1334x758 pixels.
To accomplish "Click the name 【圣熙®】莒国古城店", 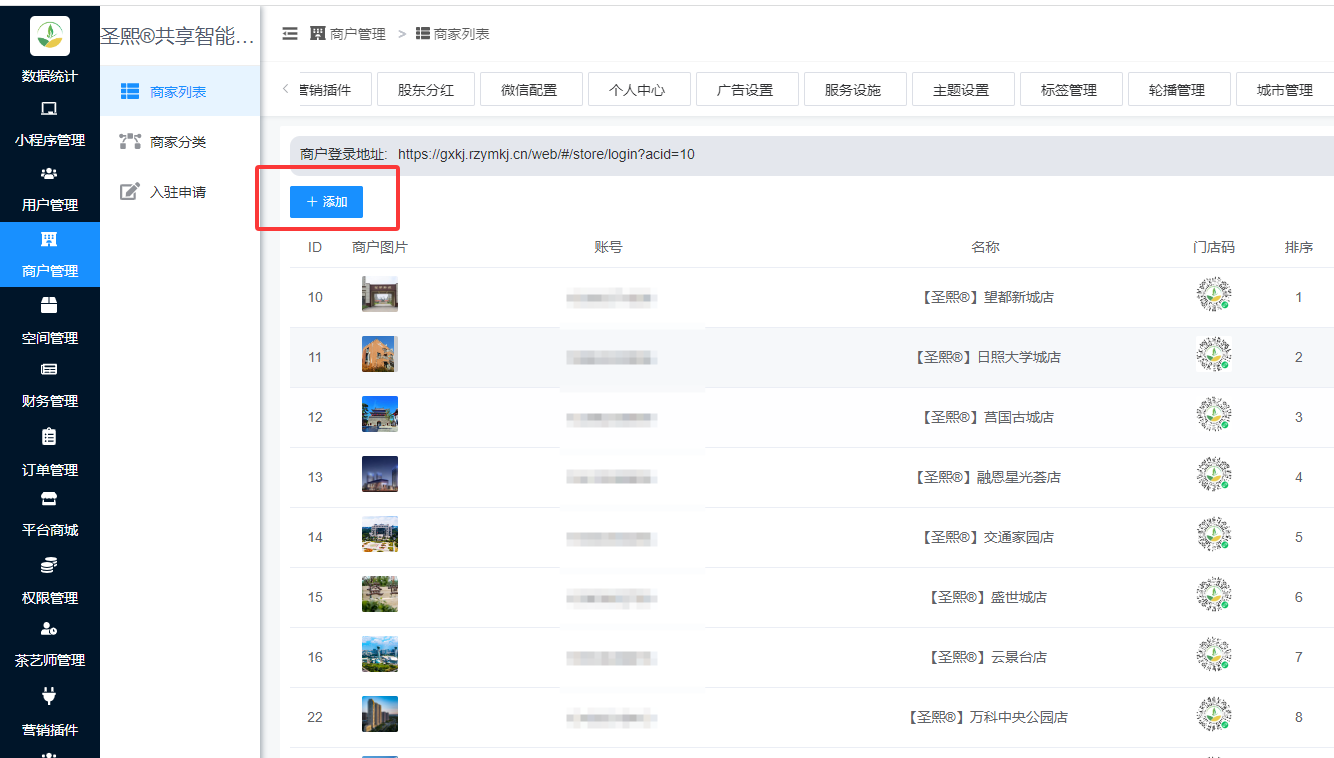I will click(x=986, y=417).
